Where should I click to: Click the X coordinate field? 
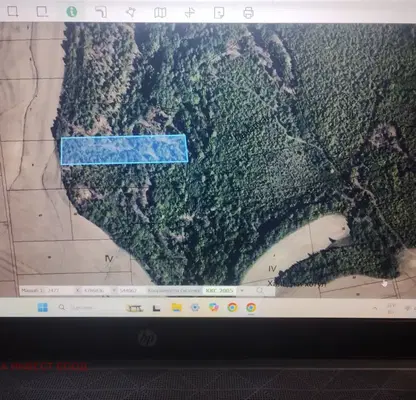pos(94,290)
